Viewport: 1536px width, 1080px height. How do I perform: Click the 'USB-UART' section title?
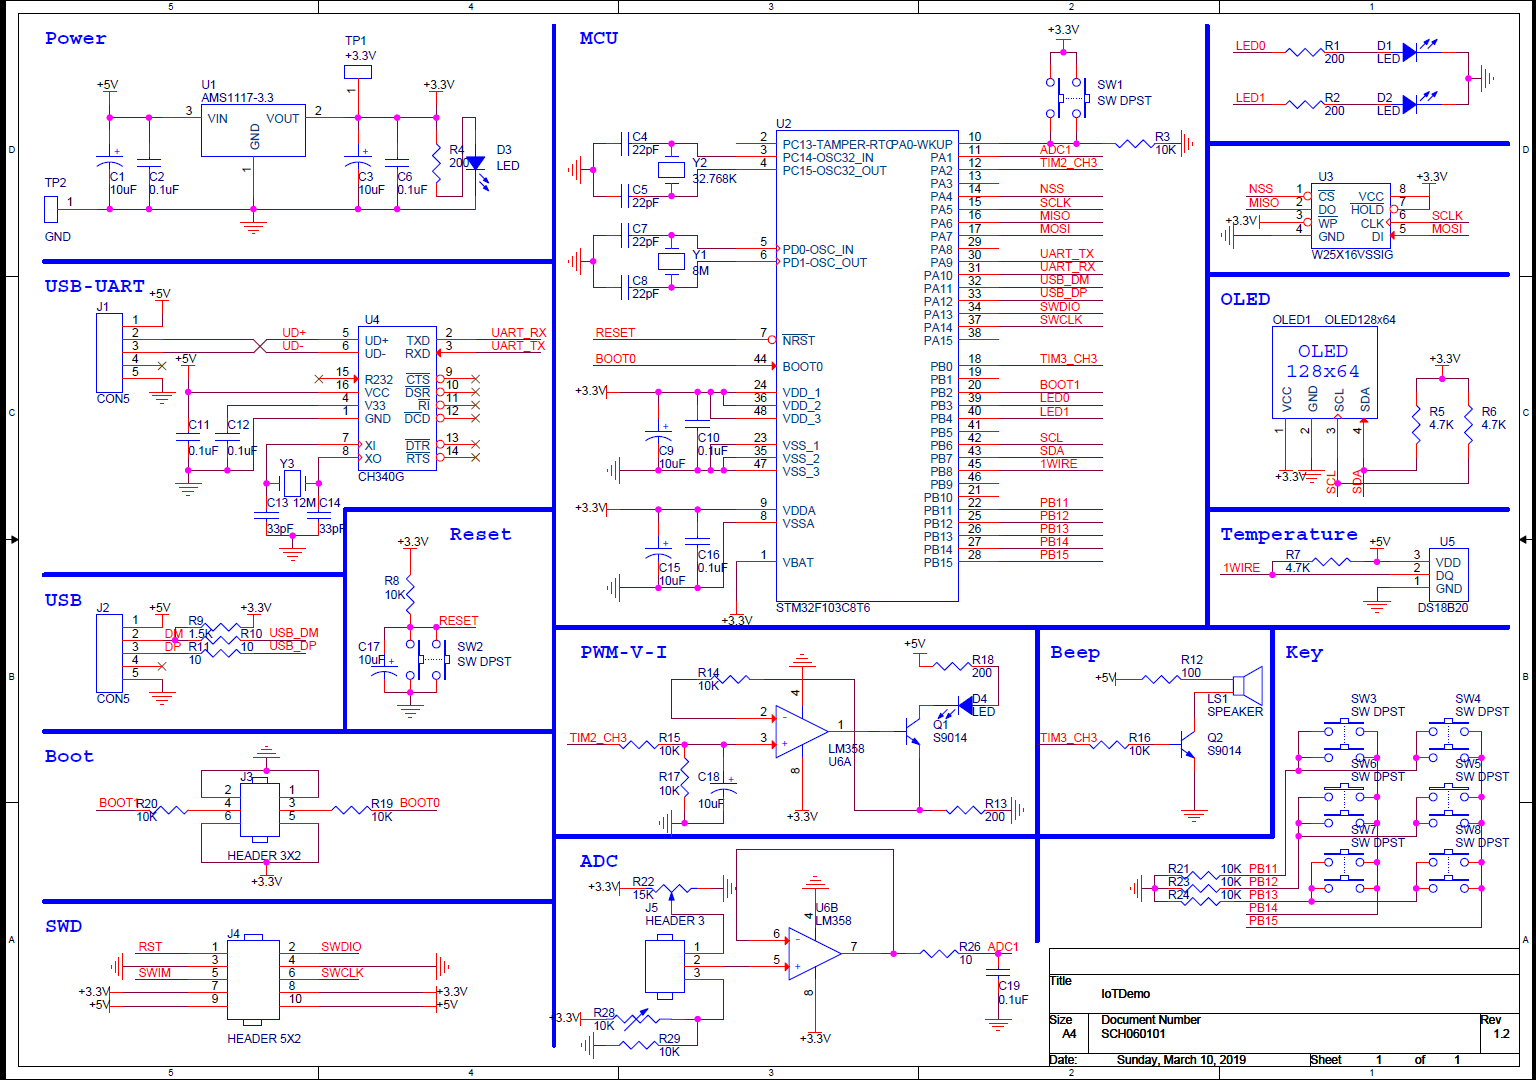[x=95, y=286]
